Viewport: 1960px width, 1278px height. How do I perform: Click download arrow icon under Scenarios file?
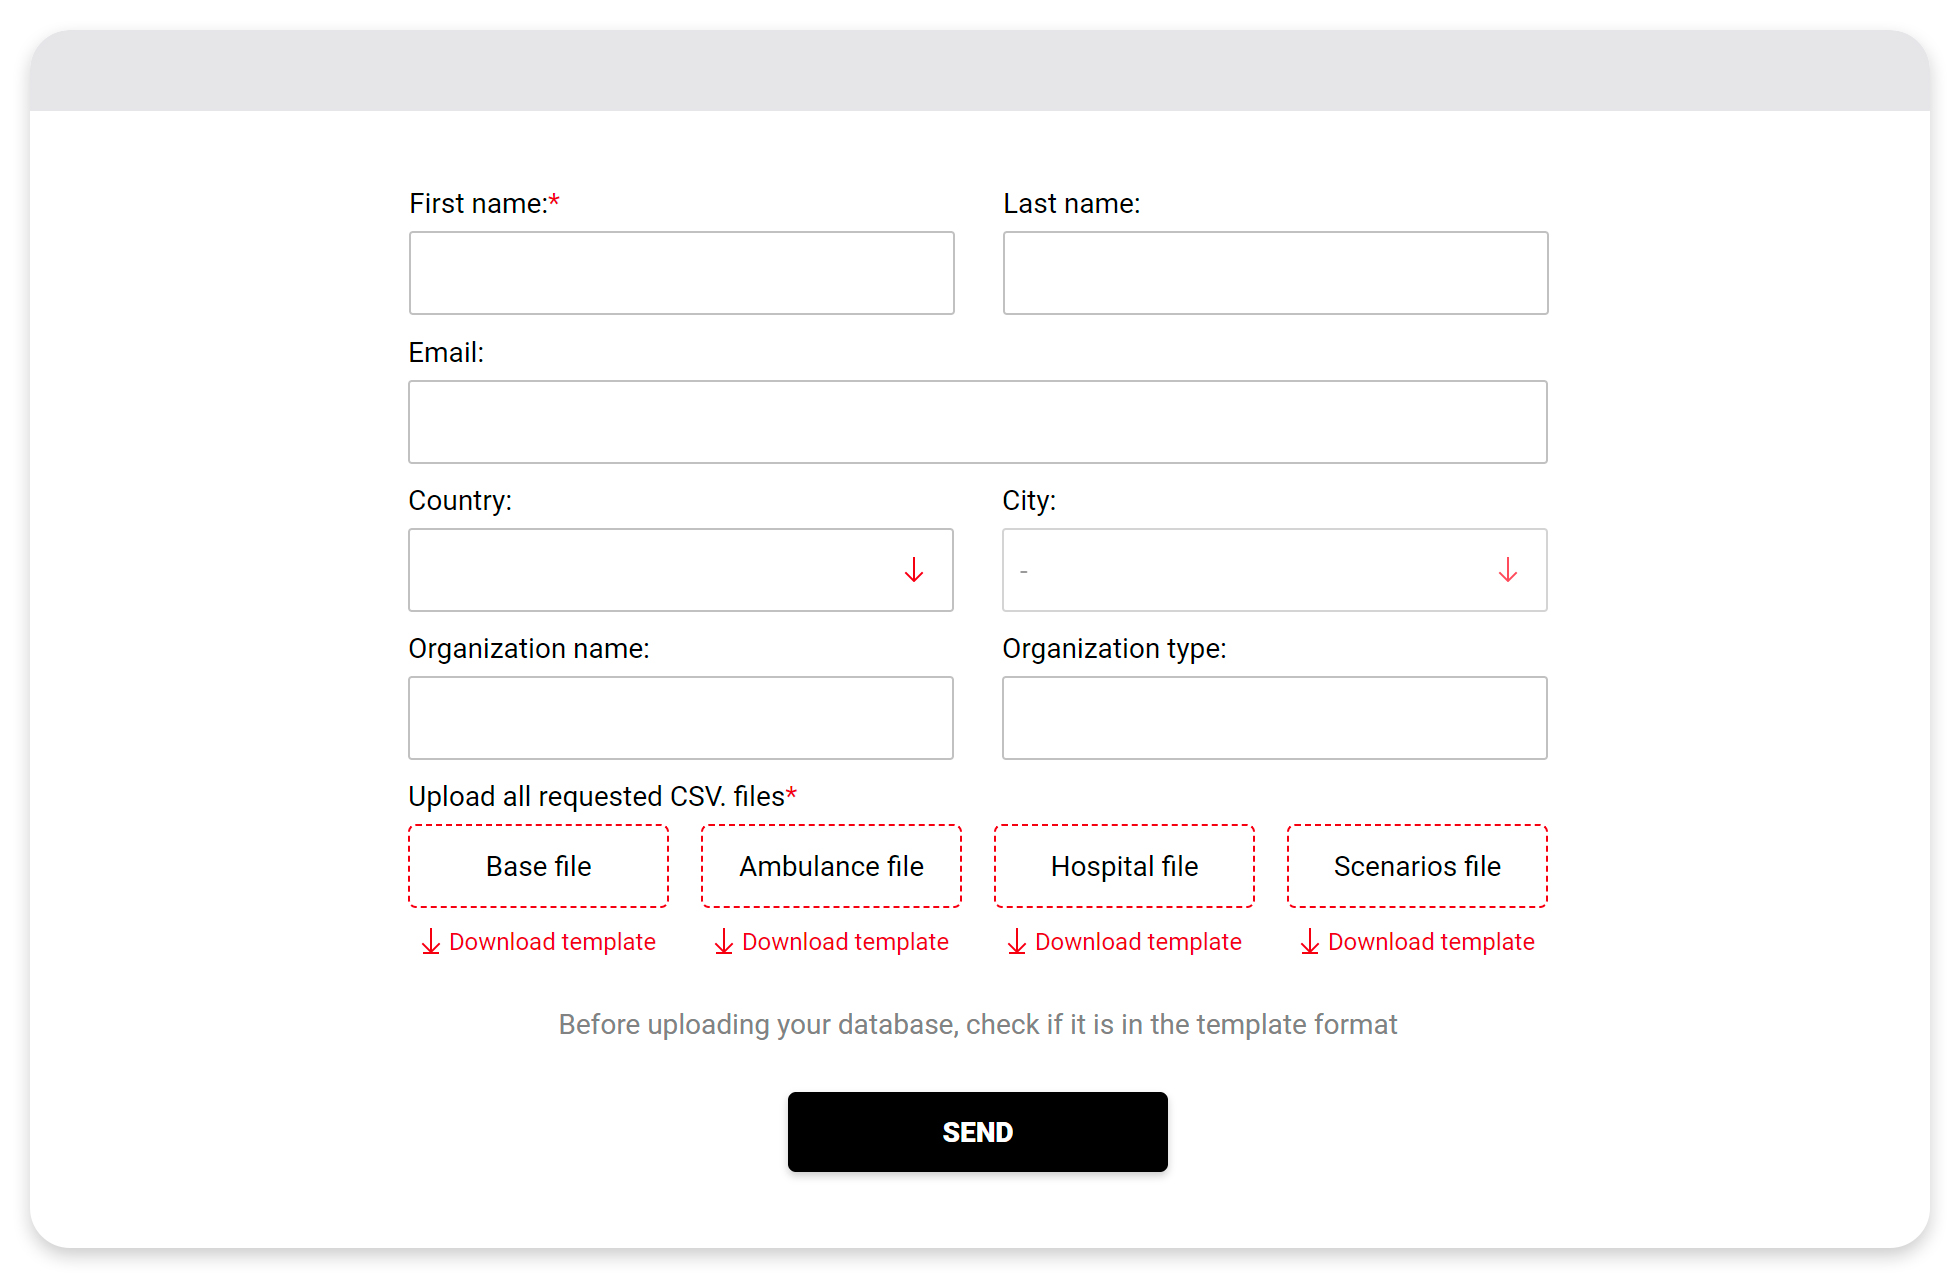[1309, 942]
